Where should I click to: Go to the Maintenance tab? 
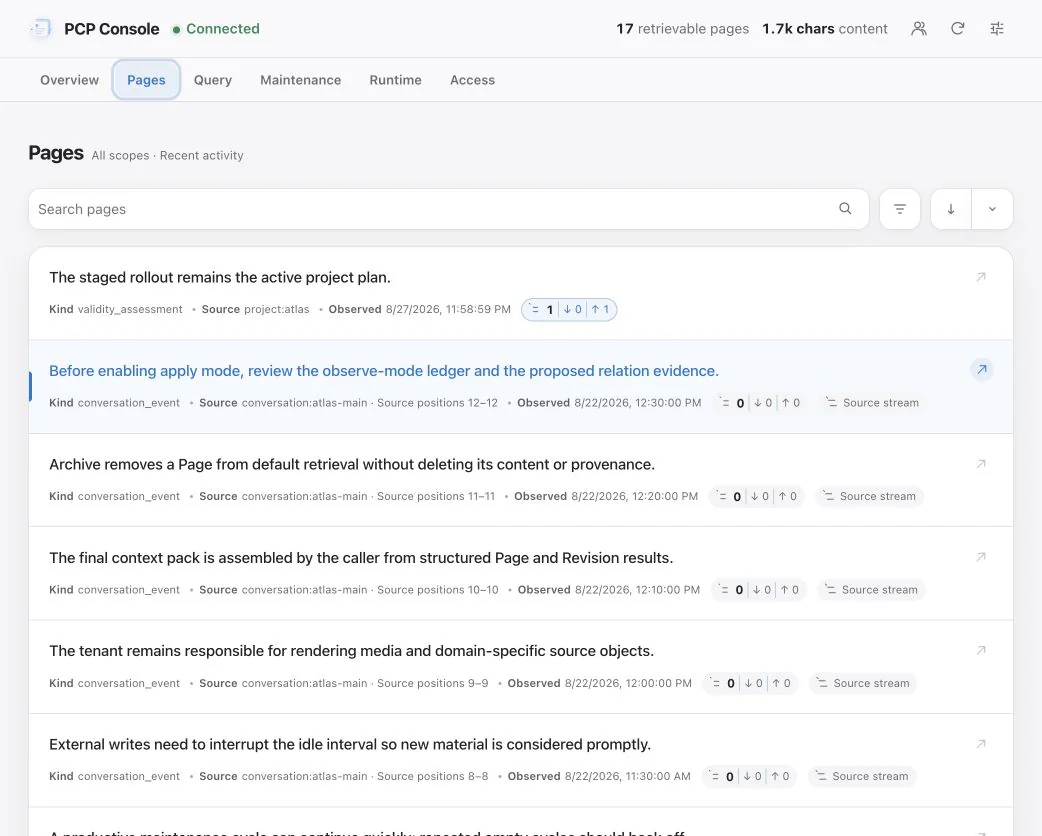(300, 80)
